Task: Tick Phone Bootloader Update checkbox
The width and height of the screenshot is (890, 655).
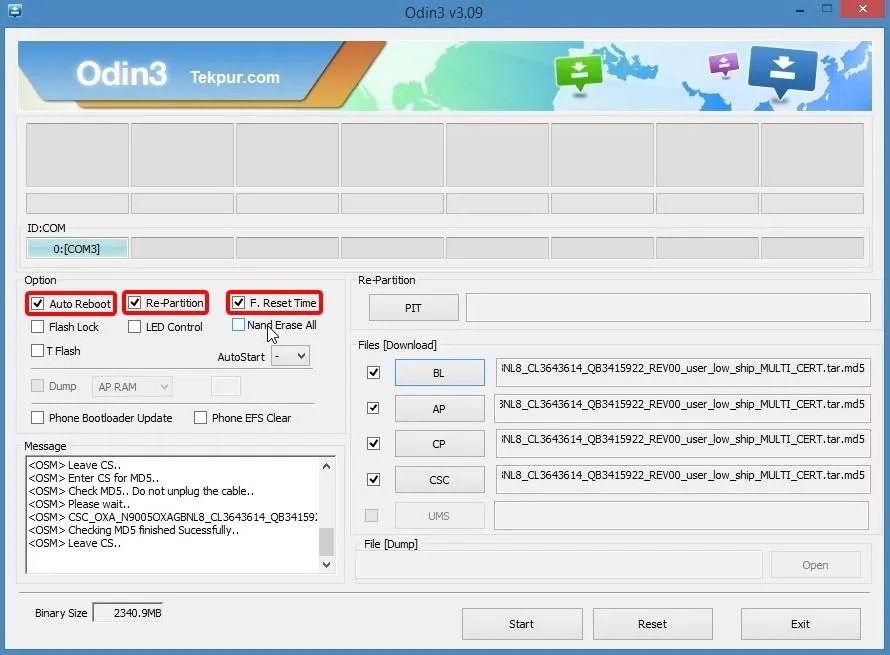Action: 37,418
